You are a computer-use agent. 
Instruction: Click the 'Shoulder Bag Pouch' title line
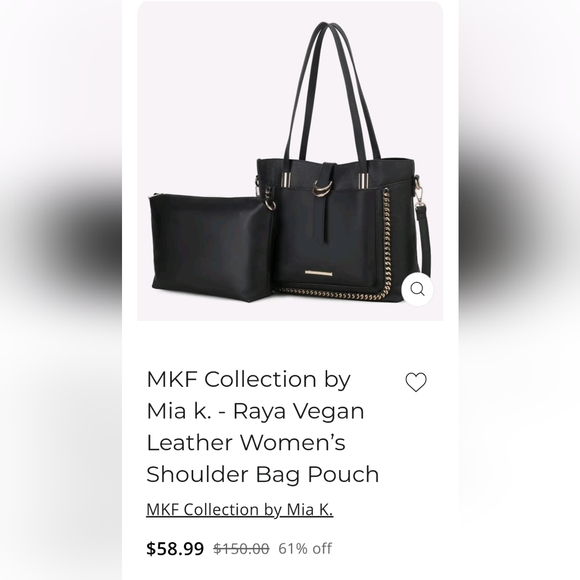(263, 474)
